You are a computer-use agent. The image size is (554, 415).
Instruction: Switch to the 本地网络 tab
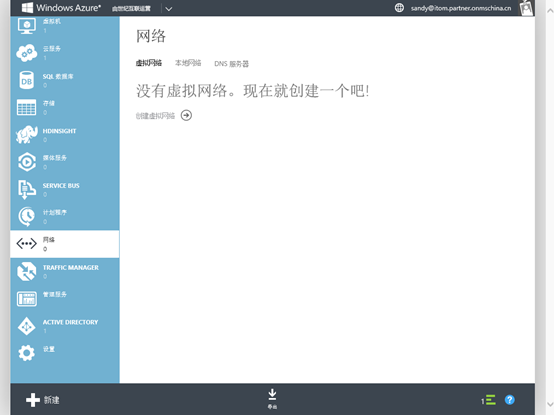point(188,63)
